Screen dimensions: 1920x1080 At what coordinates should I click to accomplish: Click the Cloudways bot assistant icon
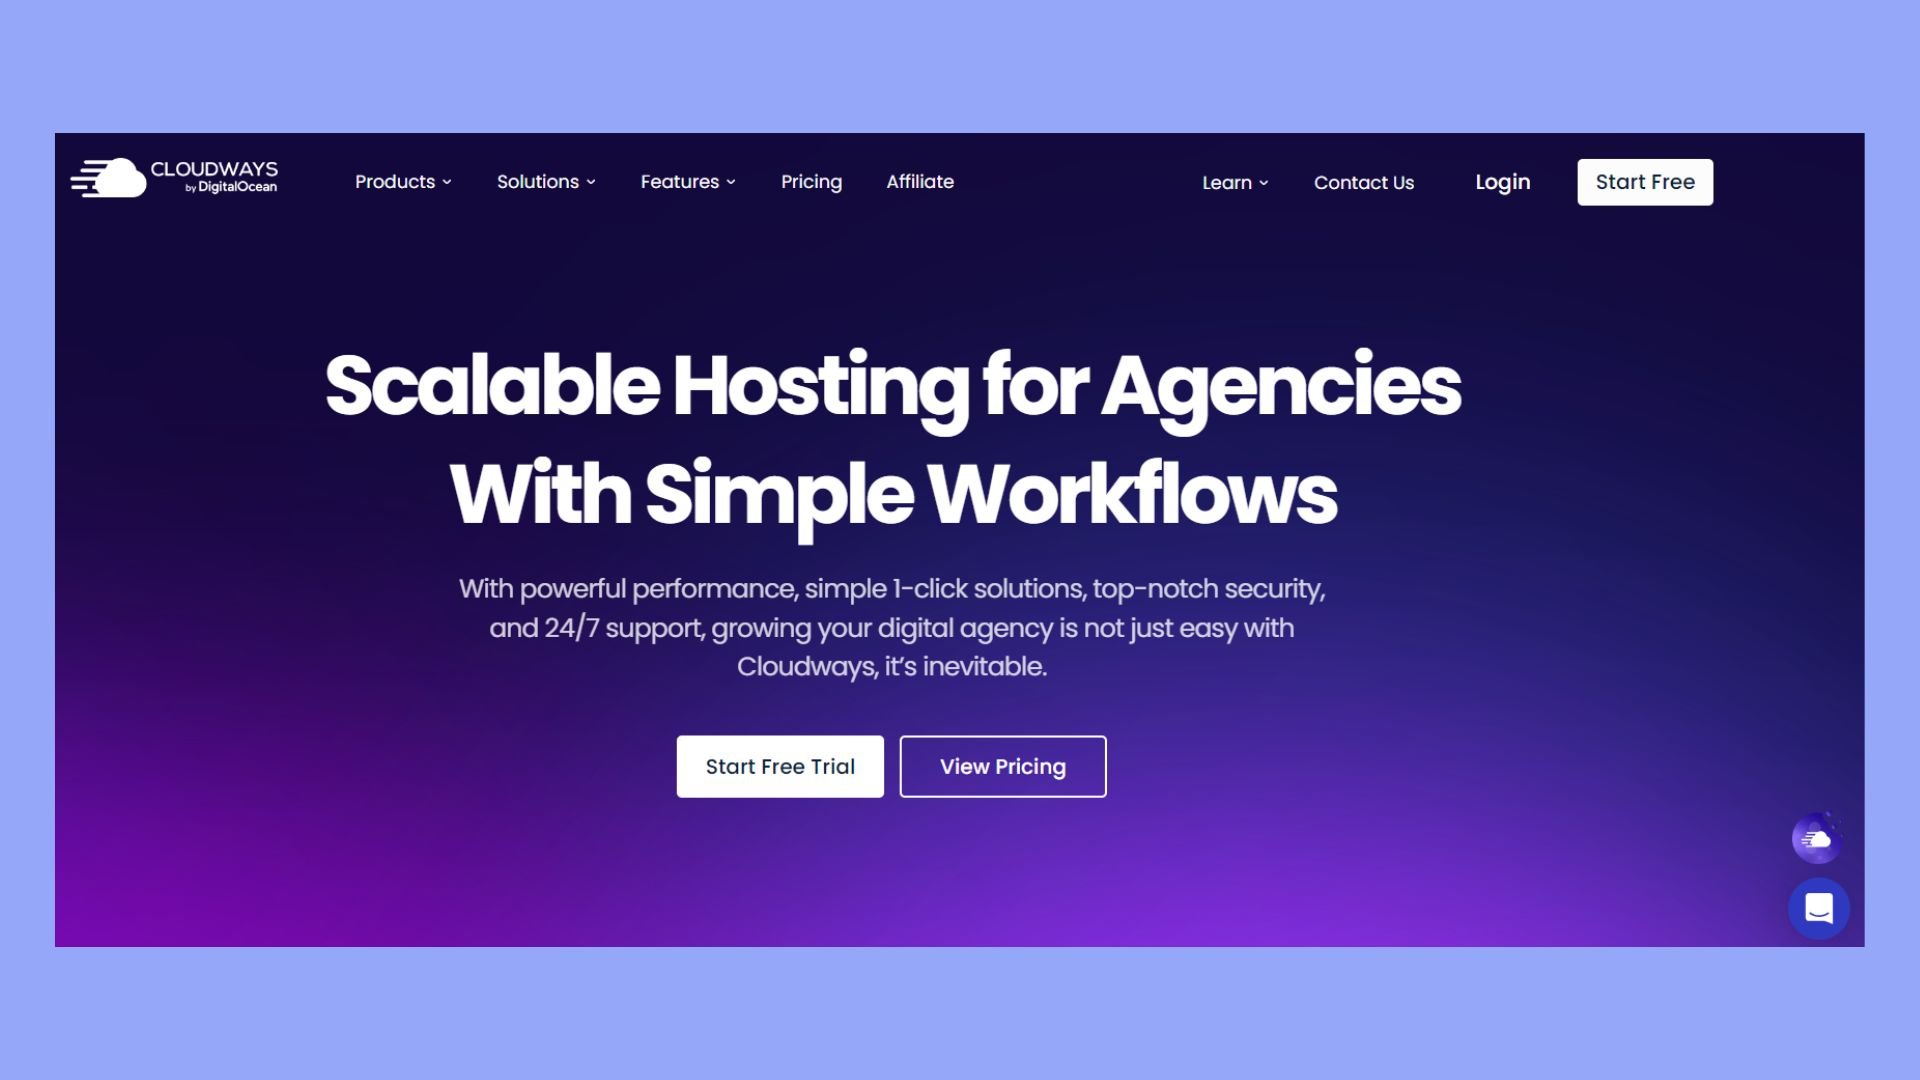(x=1817, y=840)
